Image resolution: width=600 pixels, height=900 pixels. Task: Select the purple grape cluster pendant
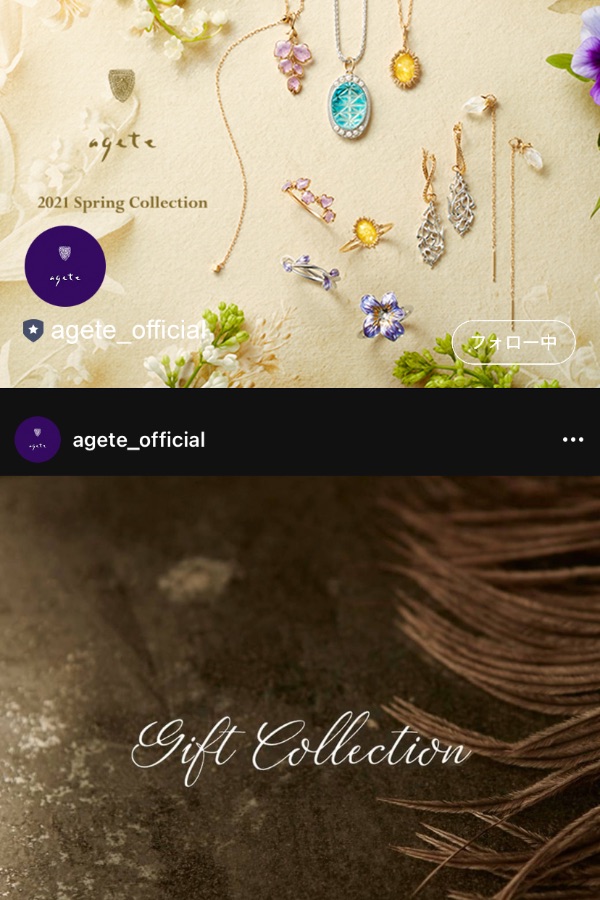[292, 65]
